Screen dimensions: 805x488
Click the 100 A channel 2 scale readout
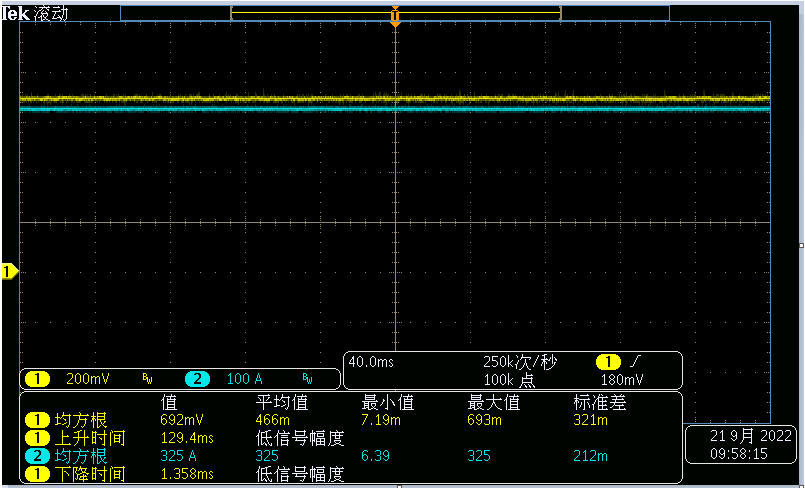pyautogui.click(x=244, y=379)
